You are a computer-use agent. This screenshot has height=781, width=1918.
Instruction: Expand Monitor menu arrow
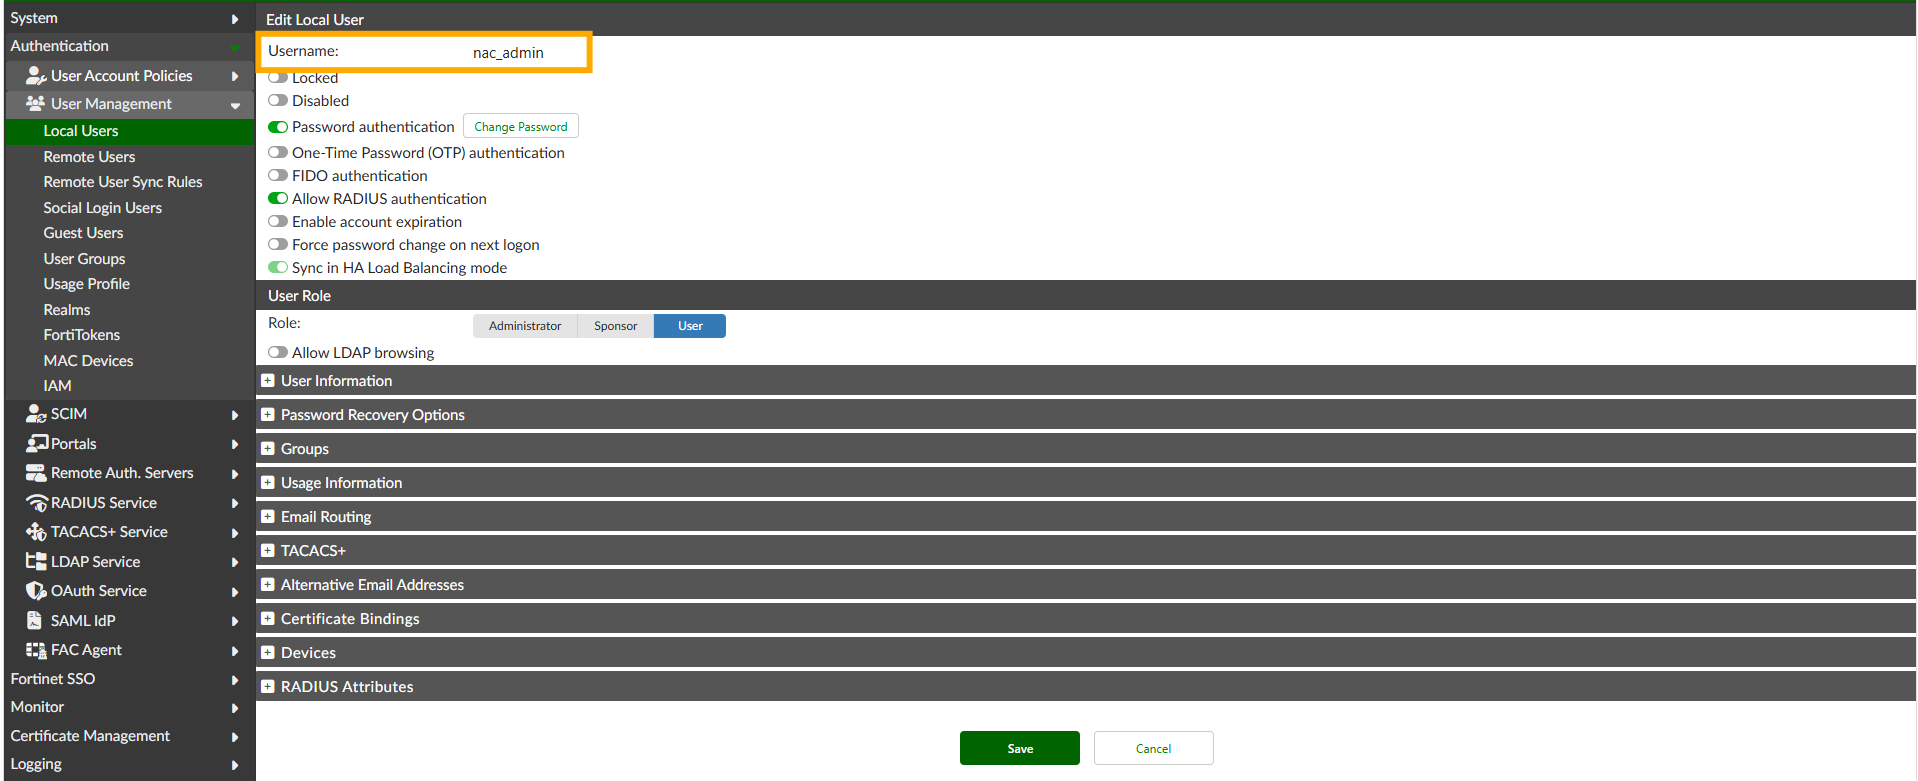point(235,708)
